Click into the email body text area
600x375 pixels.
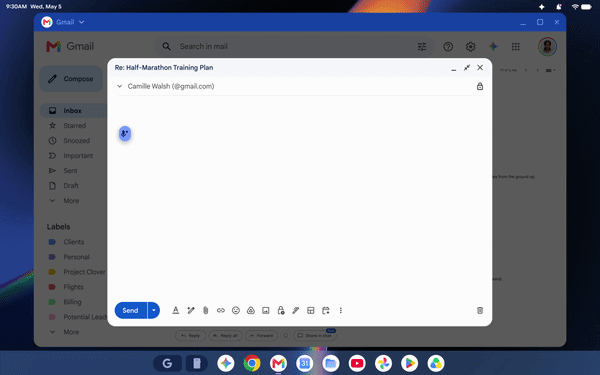coord(300,197)
